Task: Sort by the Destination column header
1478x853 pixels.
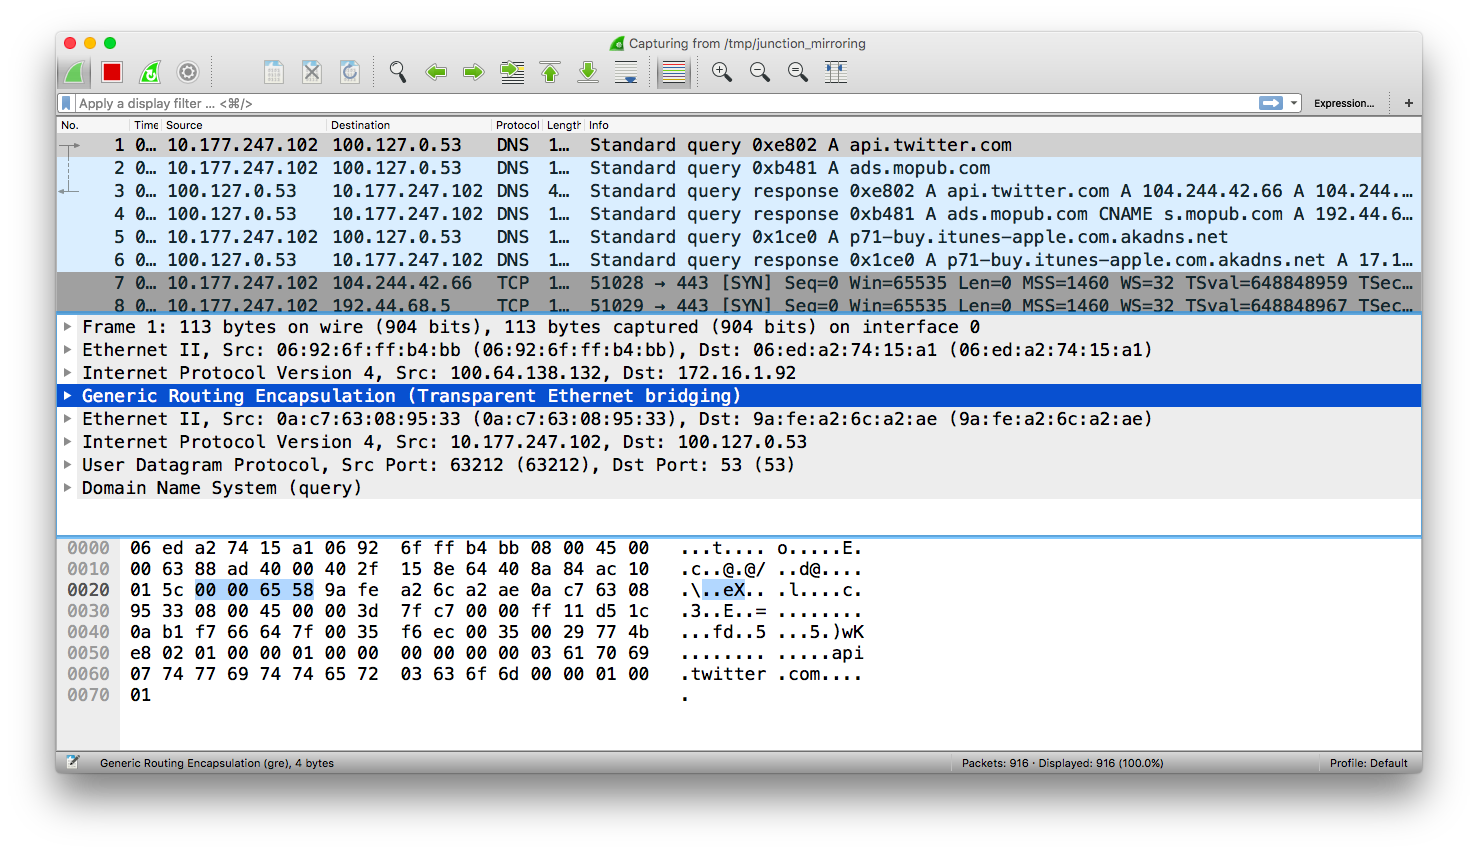Action: coord(360,125)
